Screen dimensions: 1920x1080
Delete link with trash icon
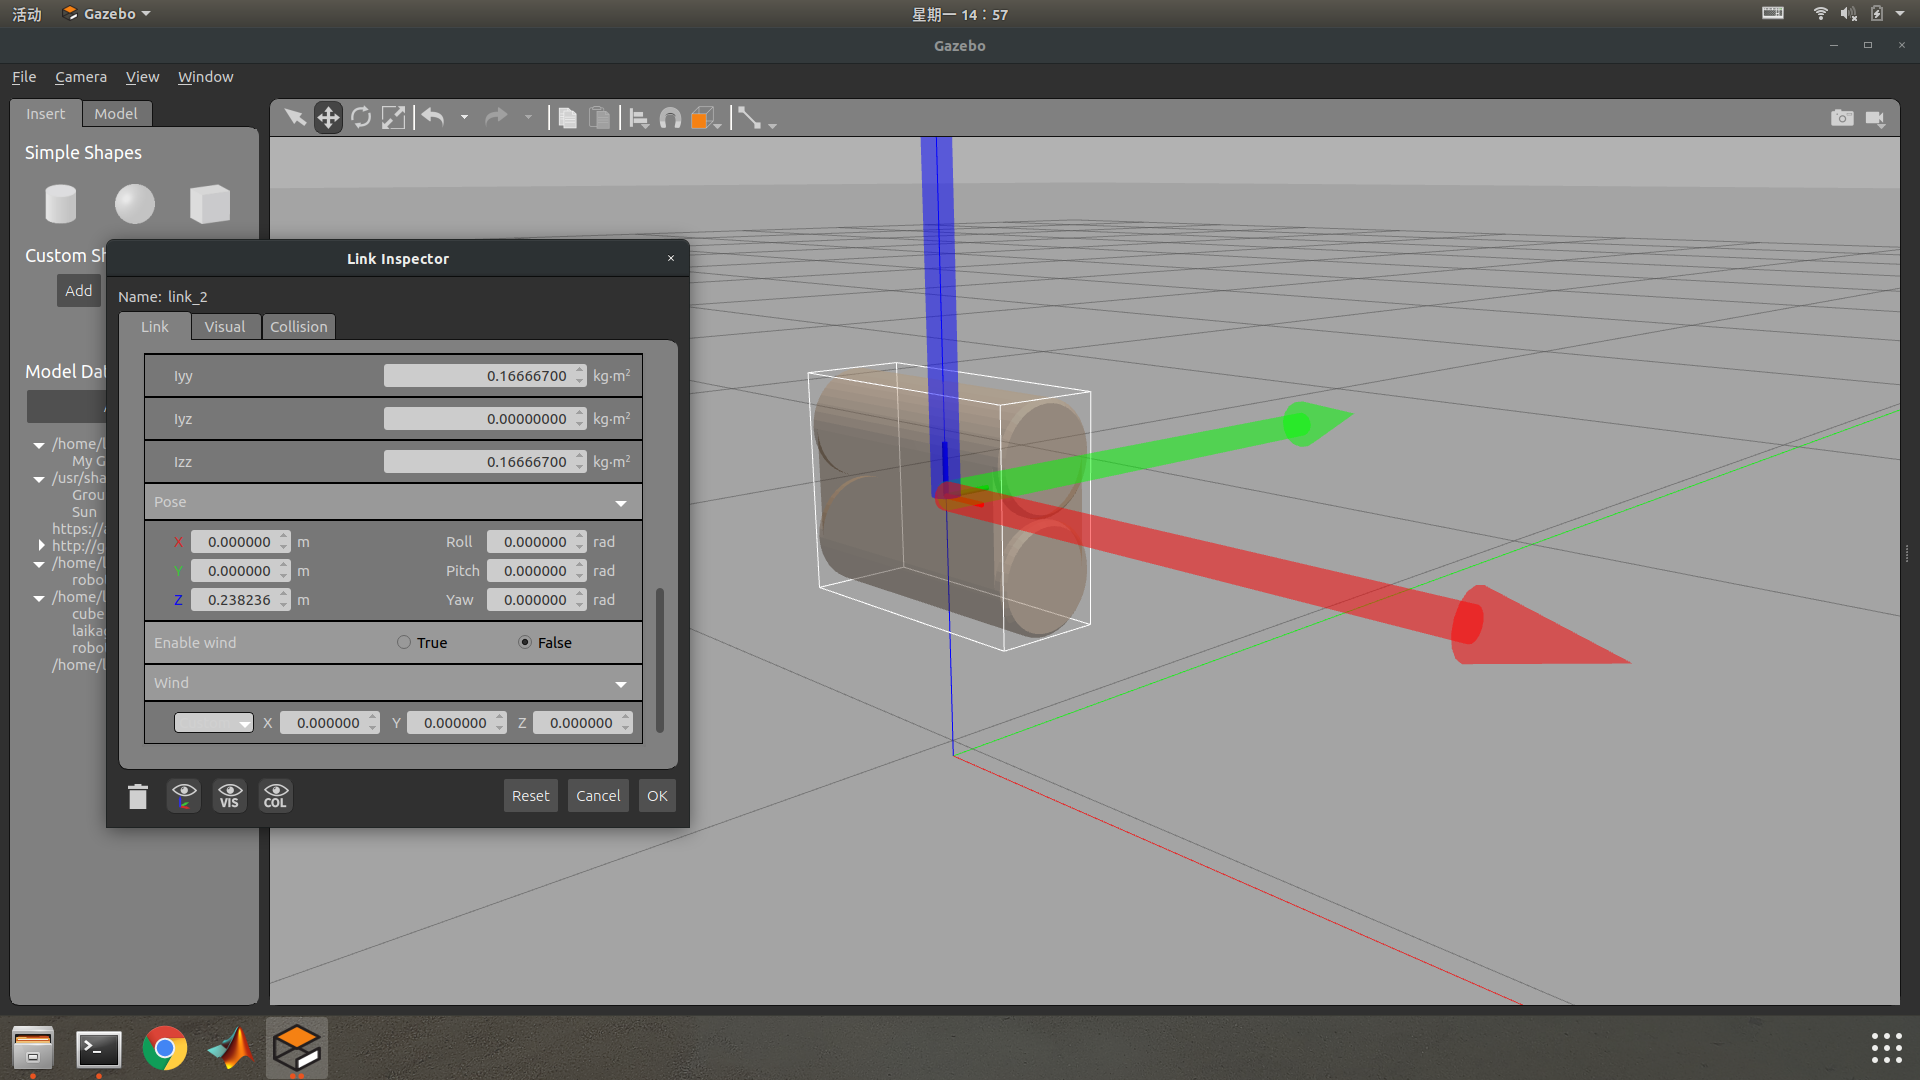tap(138, 796)
